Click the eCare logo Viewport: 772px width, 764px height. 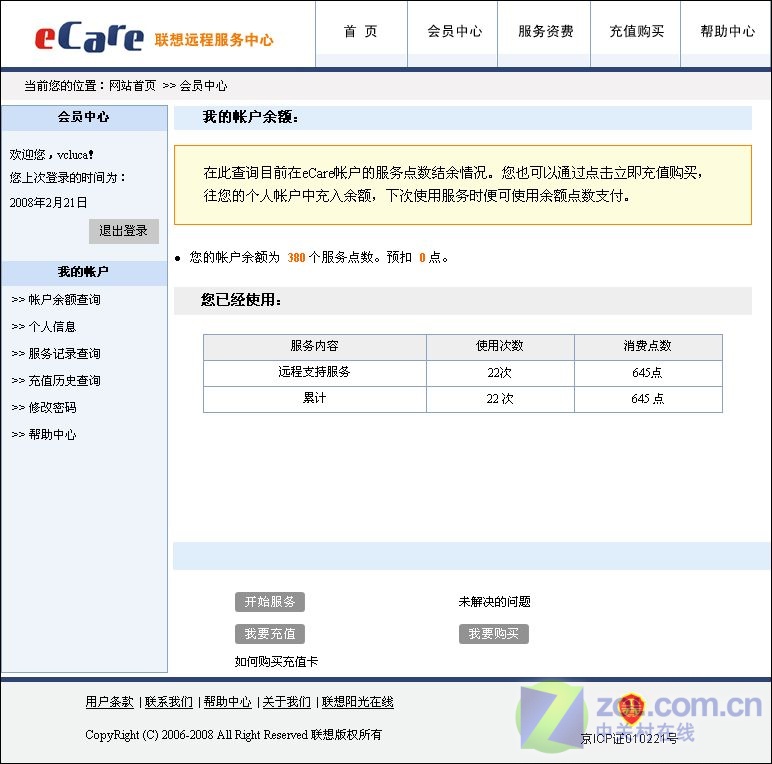click(x=89, y=37)
